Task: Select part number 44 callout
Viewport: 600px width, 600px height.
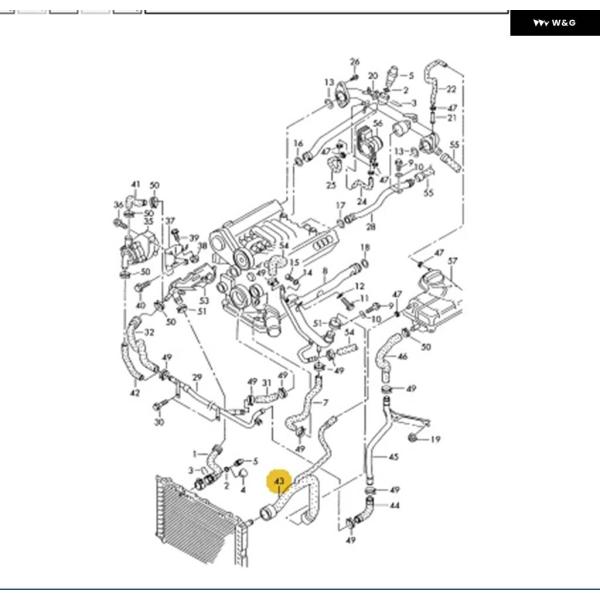Action: (394, 505)
